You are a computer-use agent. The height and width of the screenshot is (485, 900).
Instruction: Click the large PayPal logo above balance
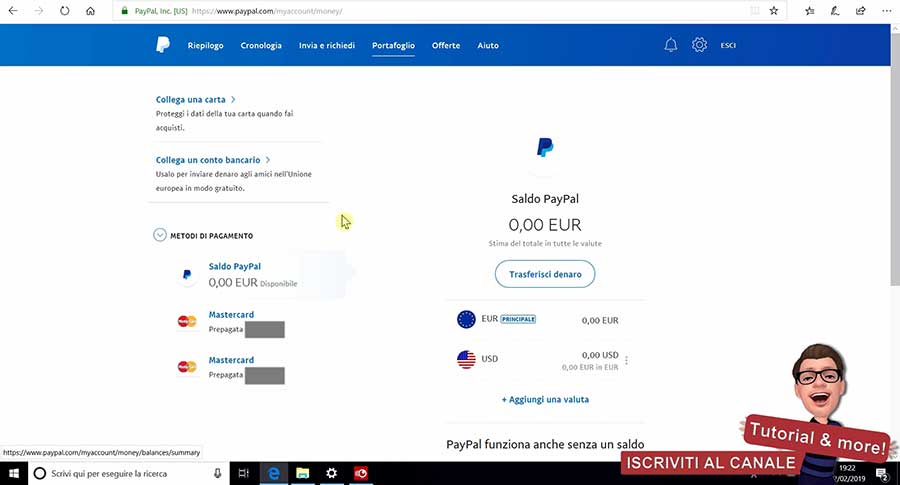tap(545, 148)
